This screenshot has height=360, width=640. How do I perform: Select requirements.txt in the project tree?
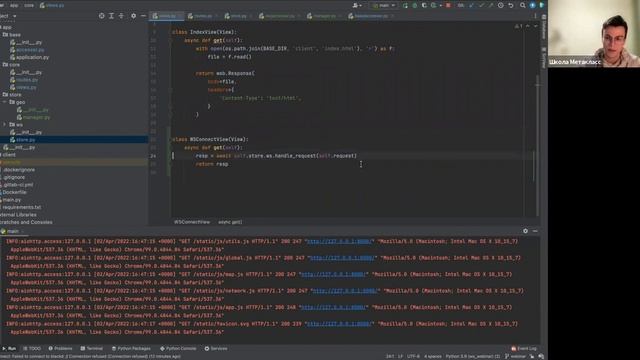pos(21,207)
